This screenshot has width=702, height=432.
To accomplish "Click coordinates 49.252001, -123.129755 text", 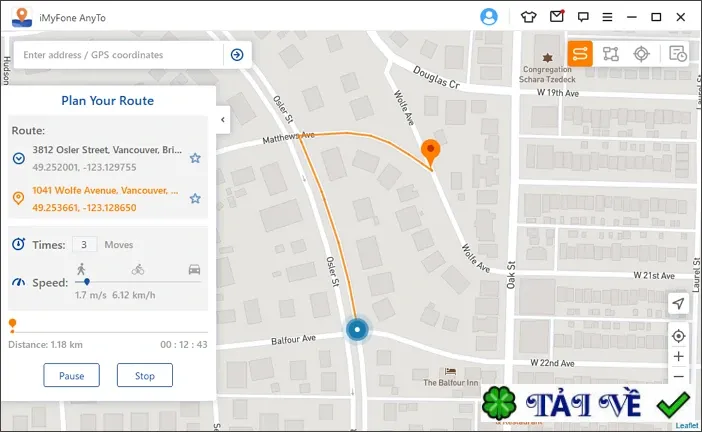I will (84, 167).
